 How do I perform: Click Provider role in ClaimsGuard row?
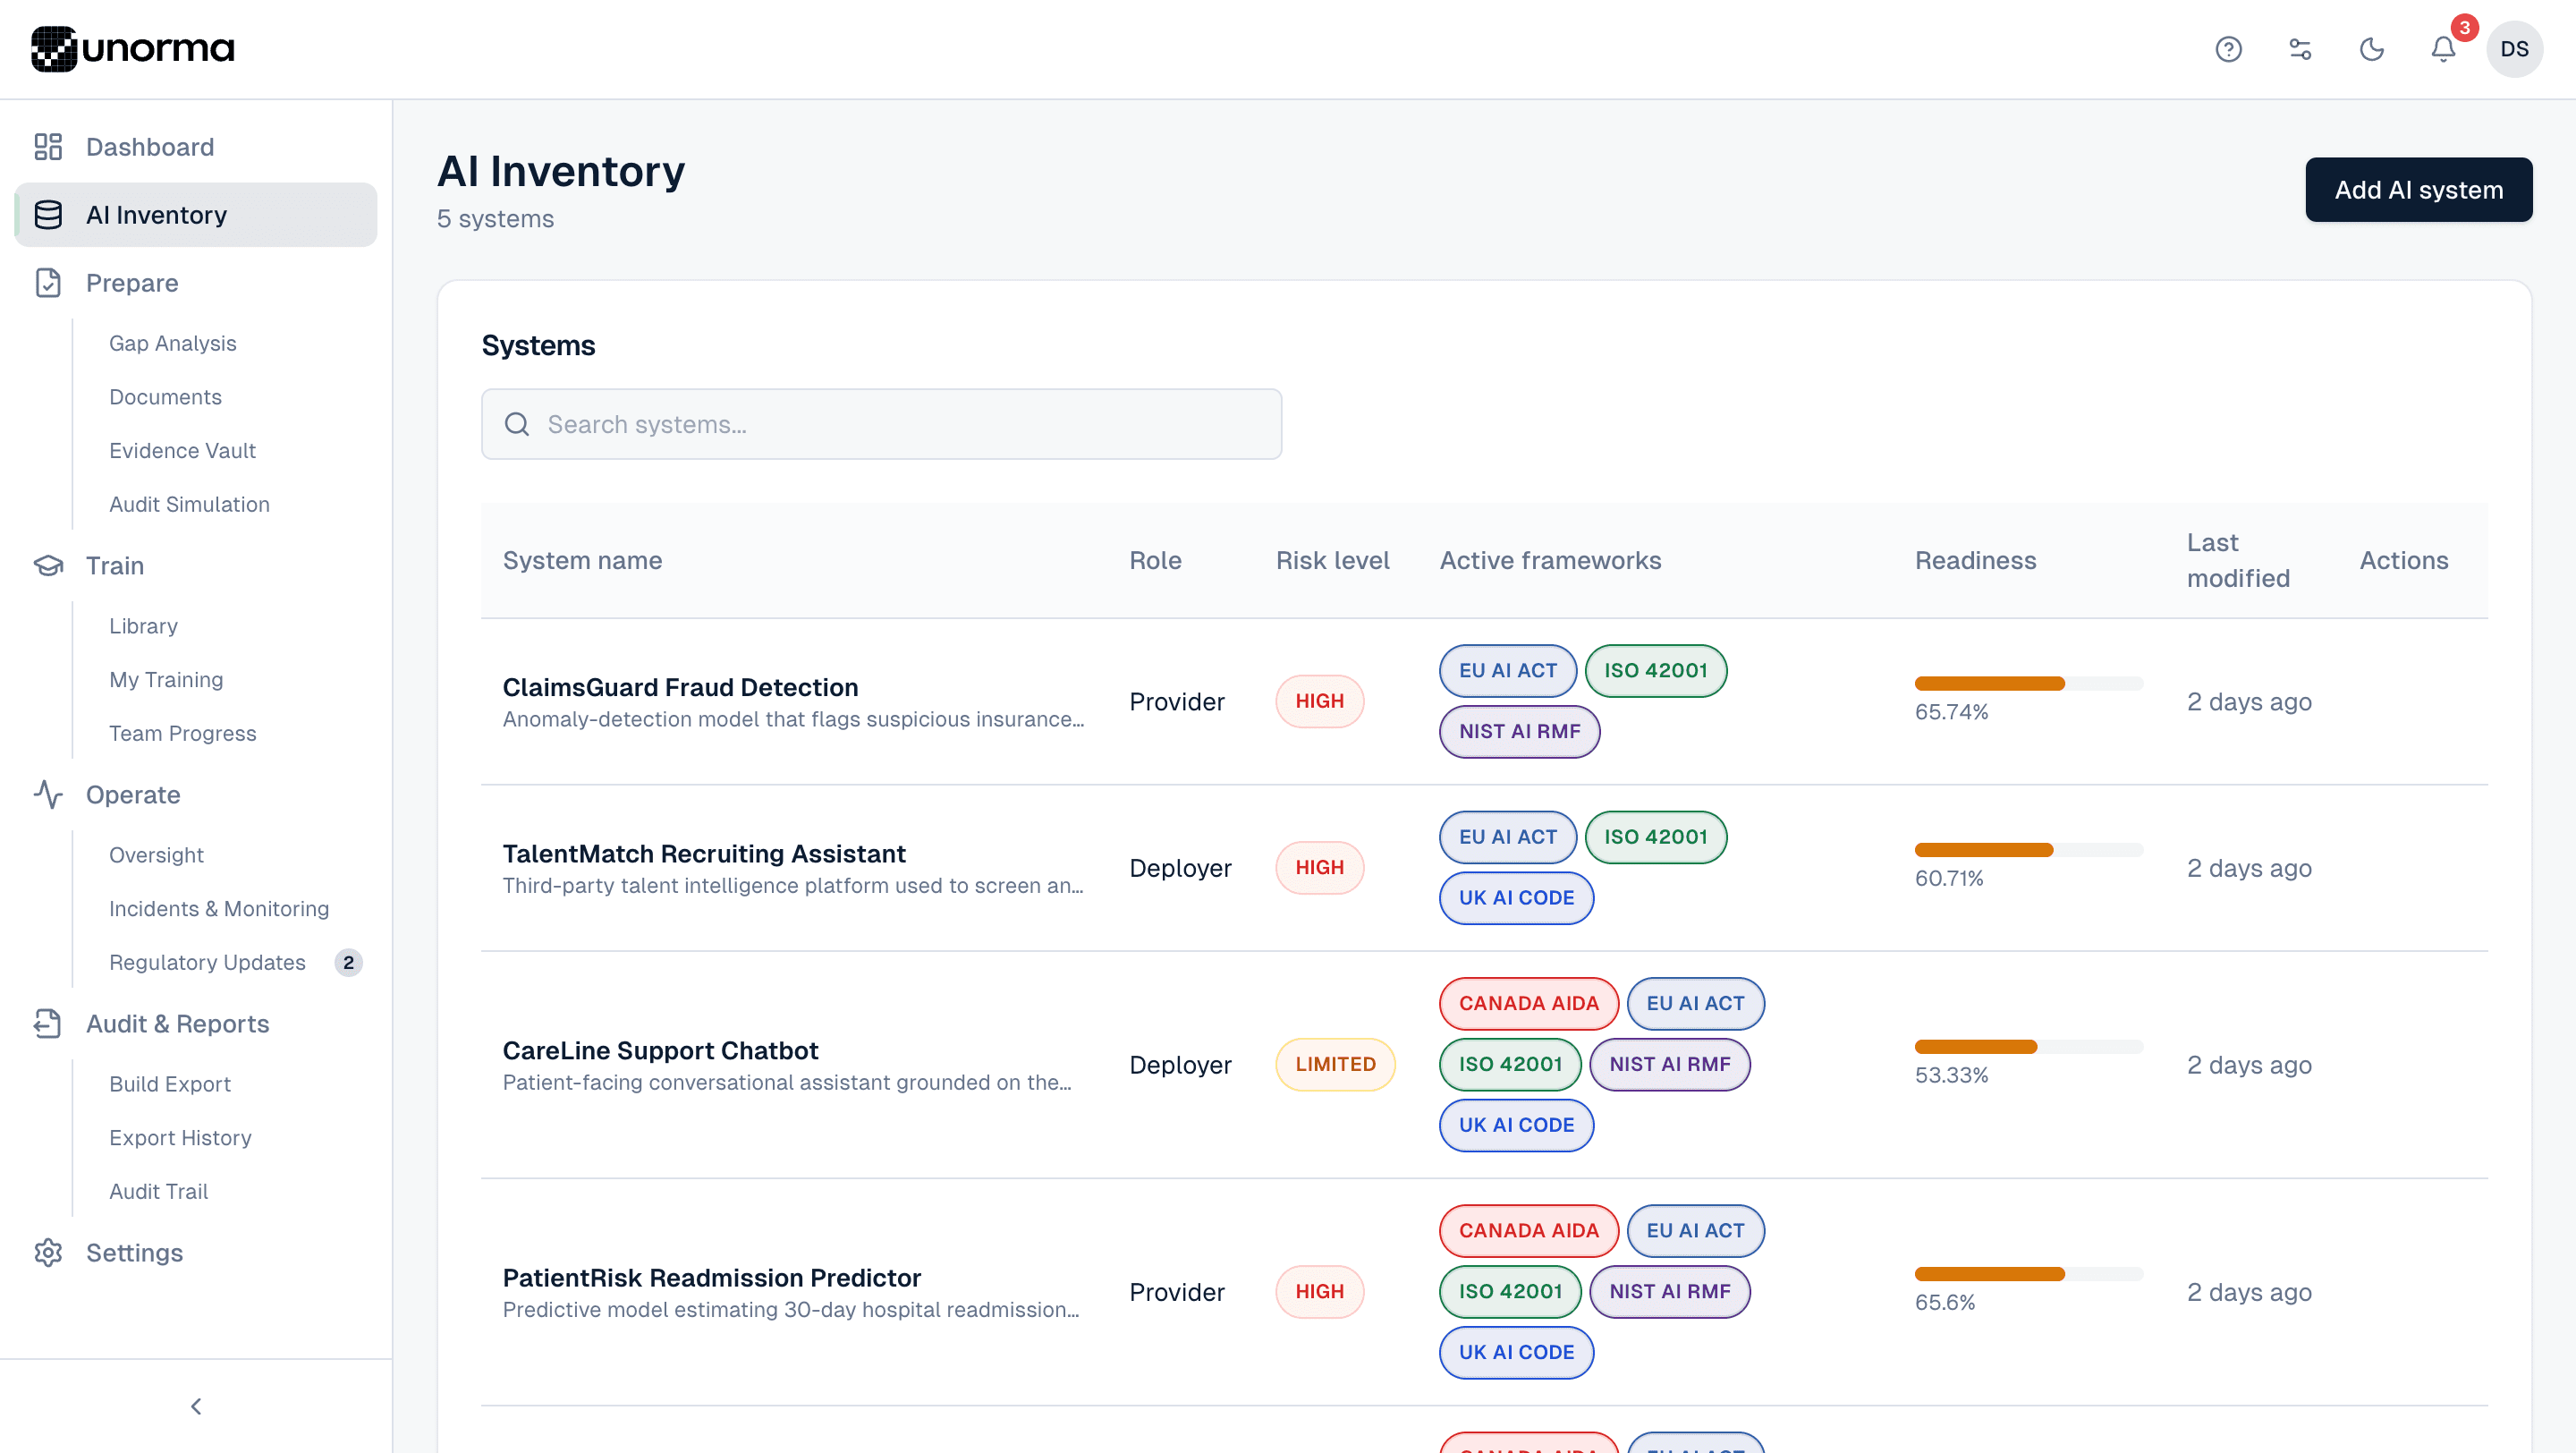[x=1177, y=702]
